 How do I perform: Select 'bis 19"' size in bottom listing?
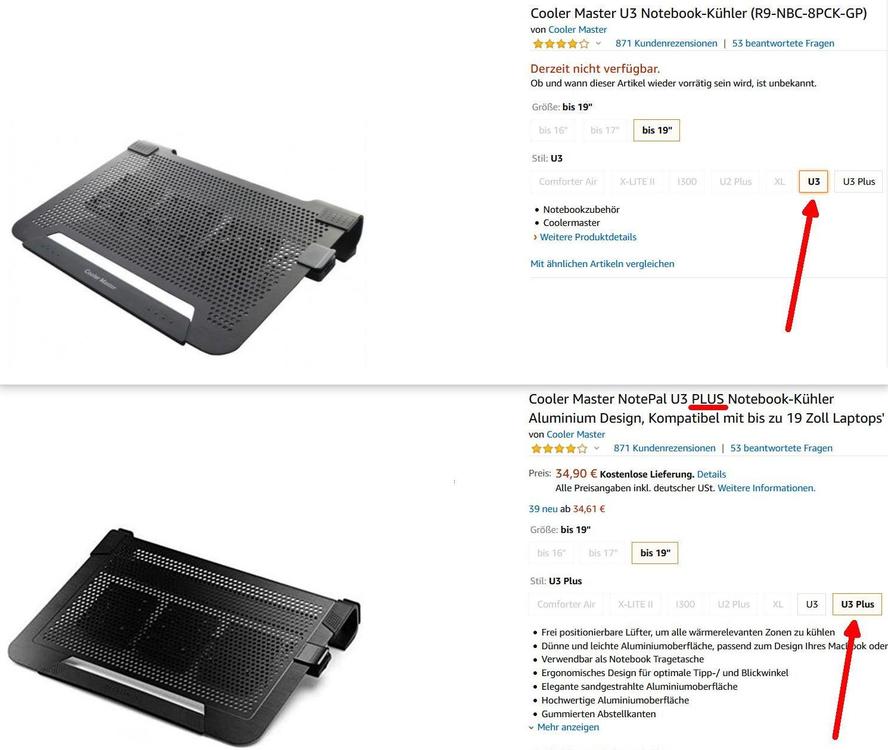655,553
